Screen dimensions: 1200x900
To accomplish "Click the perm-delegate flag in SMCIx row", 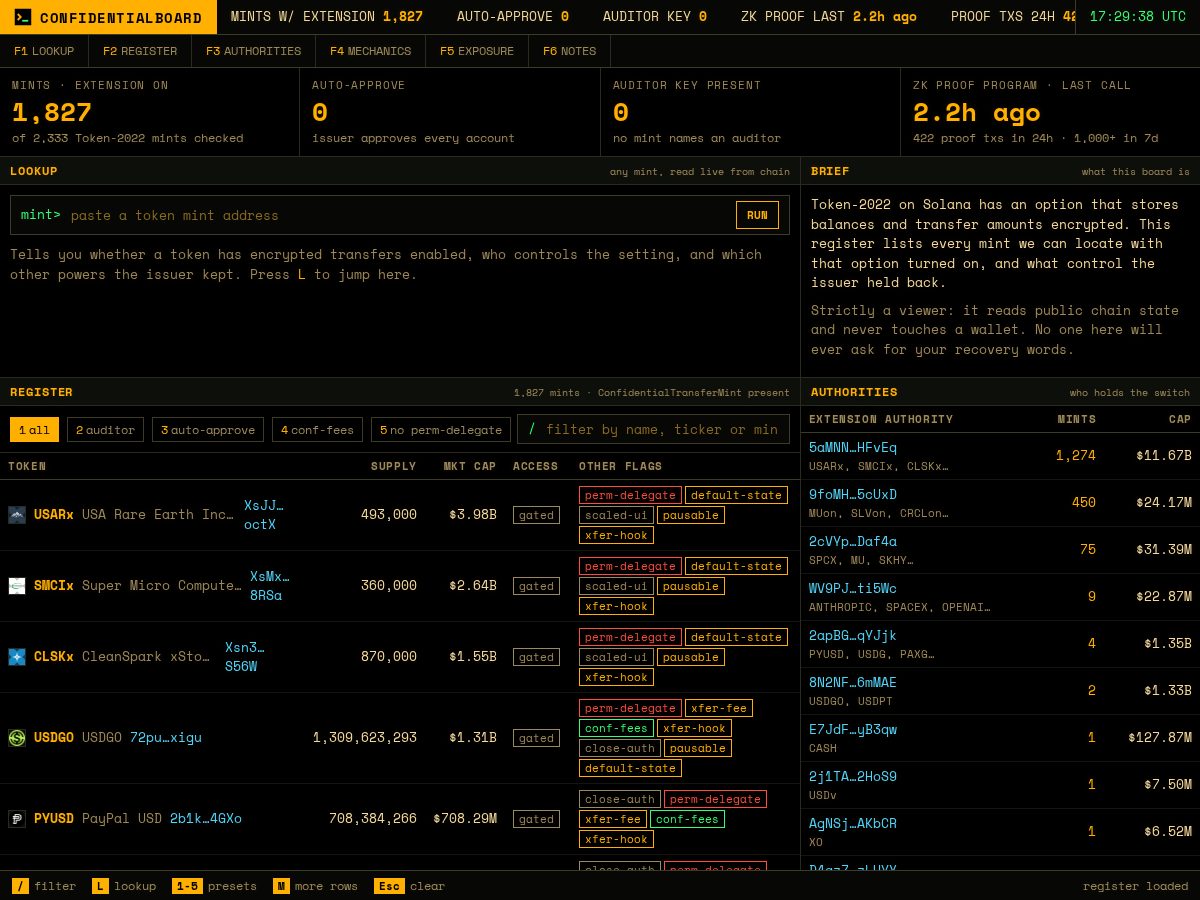I will click(x=630, y=566).
